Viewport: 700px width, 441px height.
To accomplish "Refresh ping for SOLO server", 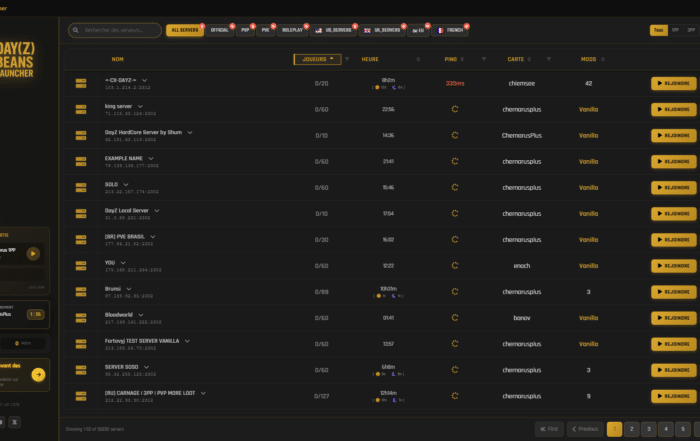I will click(454, 187).
